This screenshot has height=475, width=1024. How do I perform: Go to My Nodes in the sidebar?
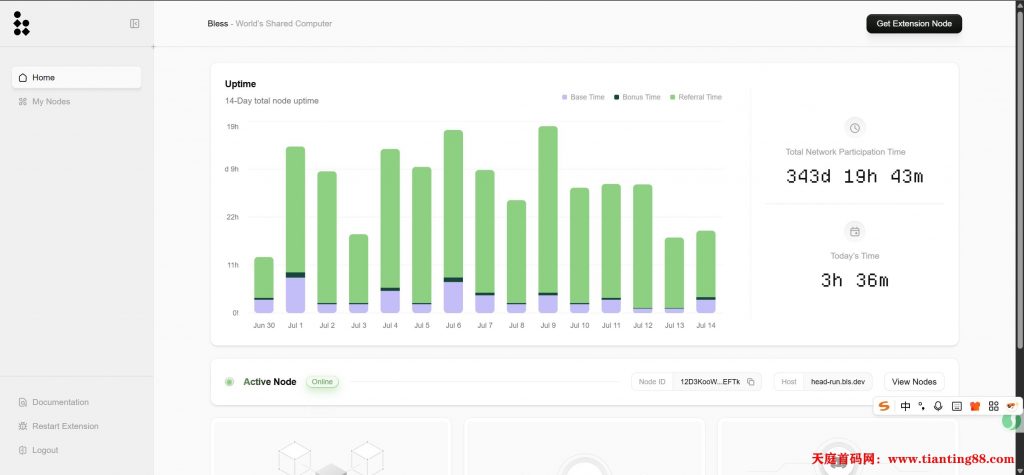[44, 101]
